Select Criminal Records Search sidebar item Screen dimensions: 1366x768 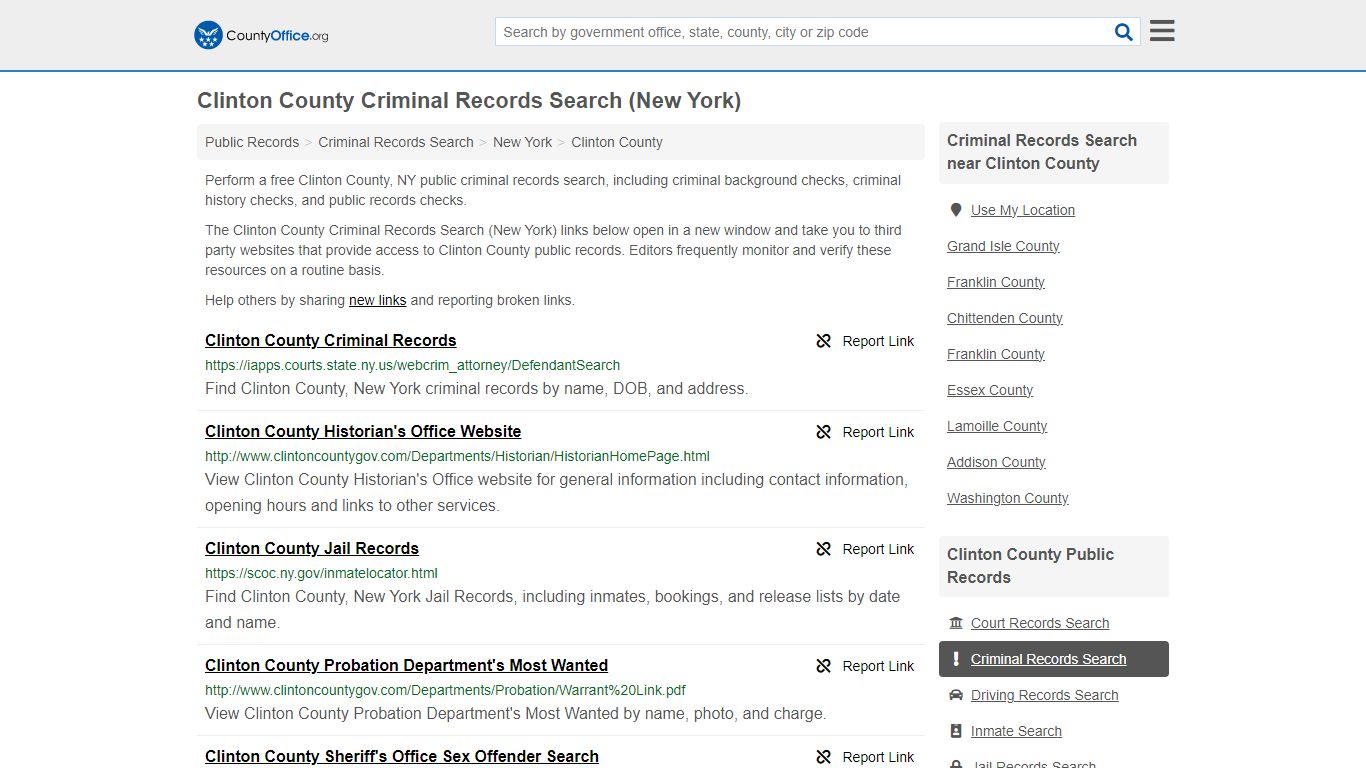1054,659
